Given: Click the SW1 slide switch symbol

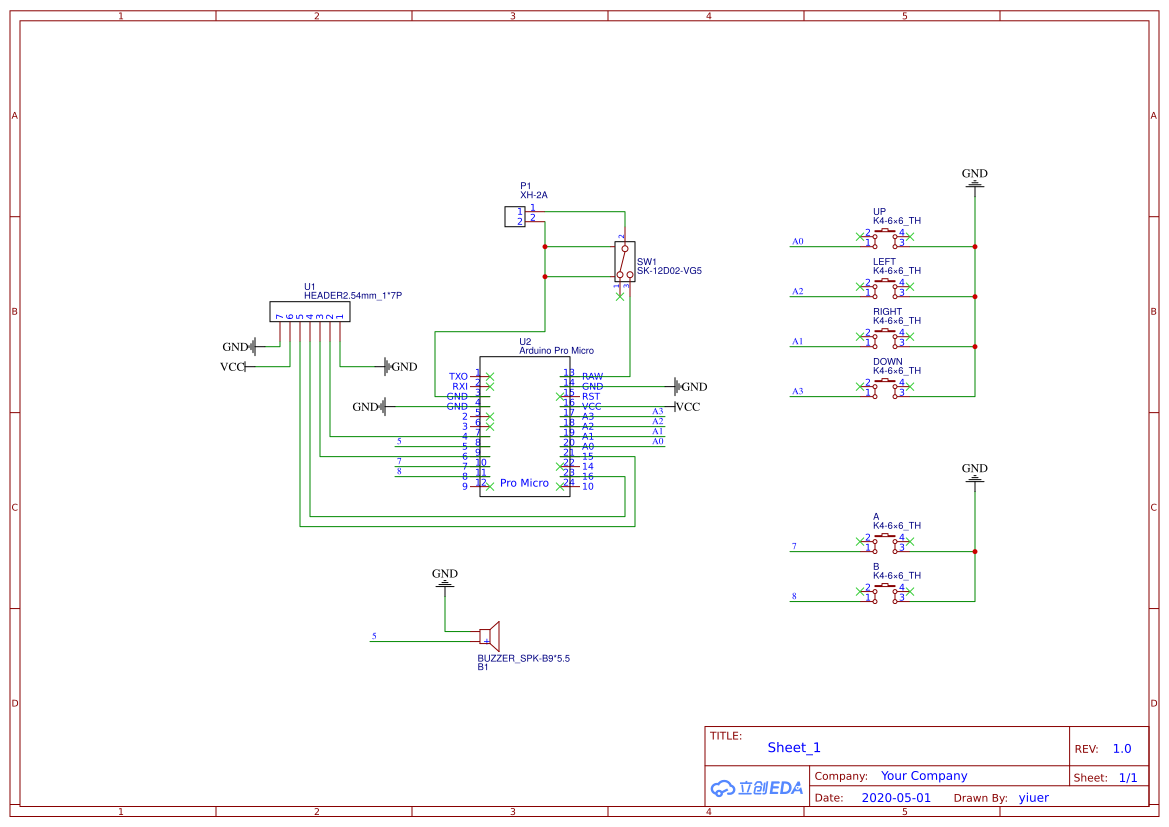Looking at the screenshot, I should click(625, 262).
